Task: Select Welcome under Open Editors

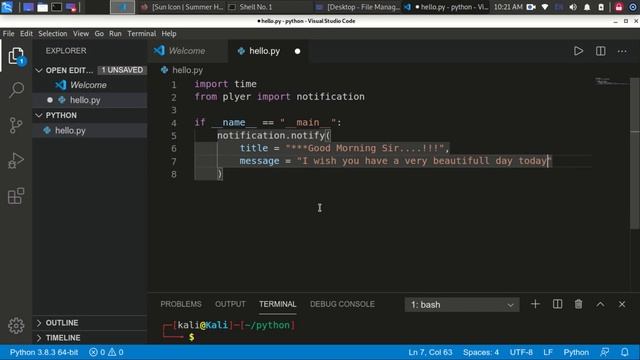Action: [x=90, y=85]
